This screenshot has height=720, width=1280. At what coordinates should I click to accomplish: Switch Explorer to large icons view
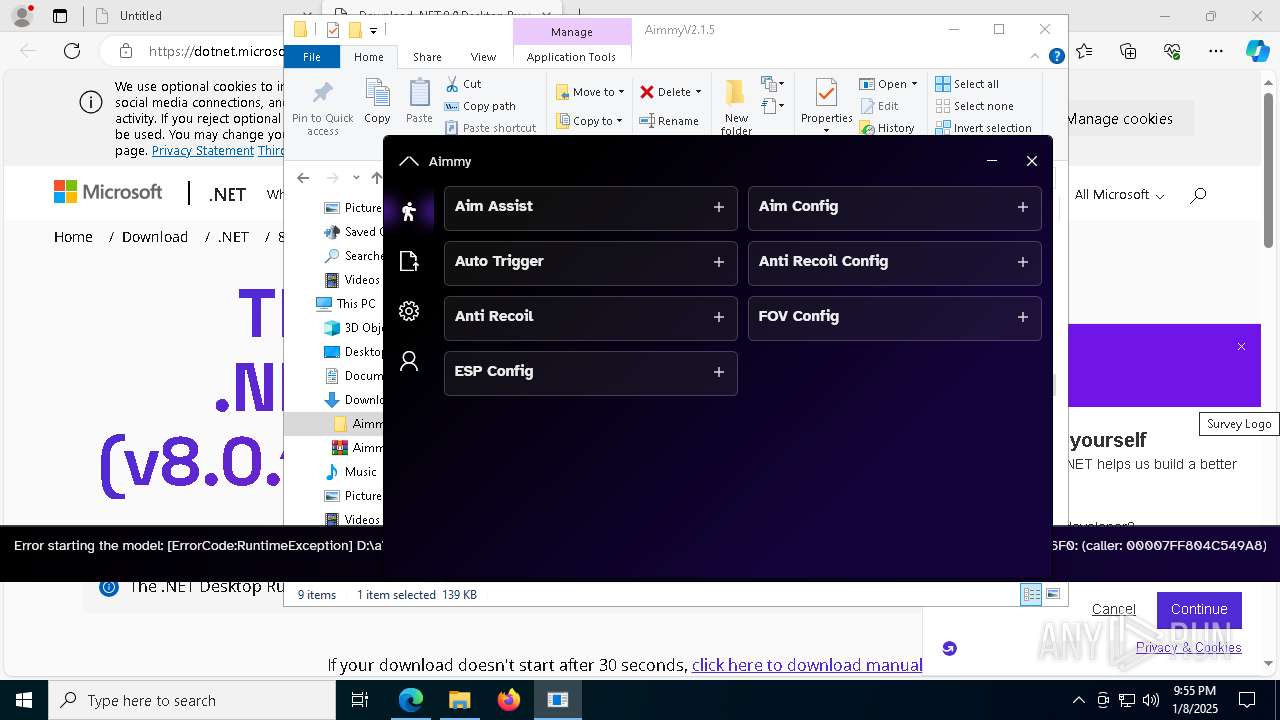click(1052, 594)
